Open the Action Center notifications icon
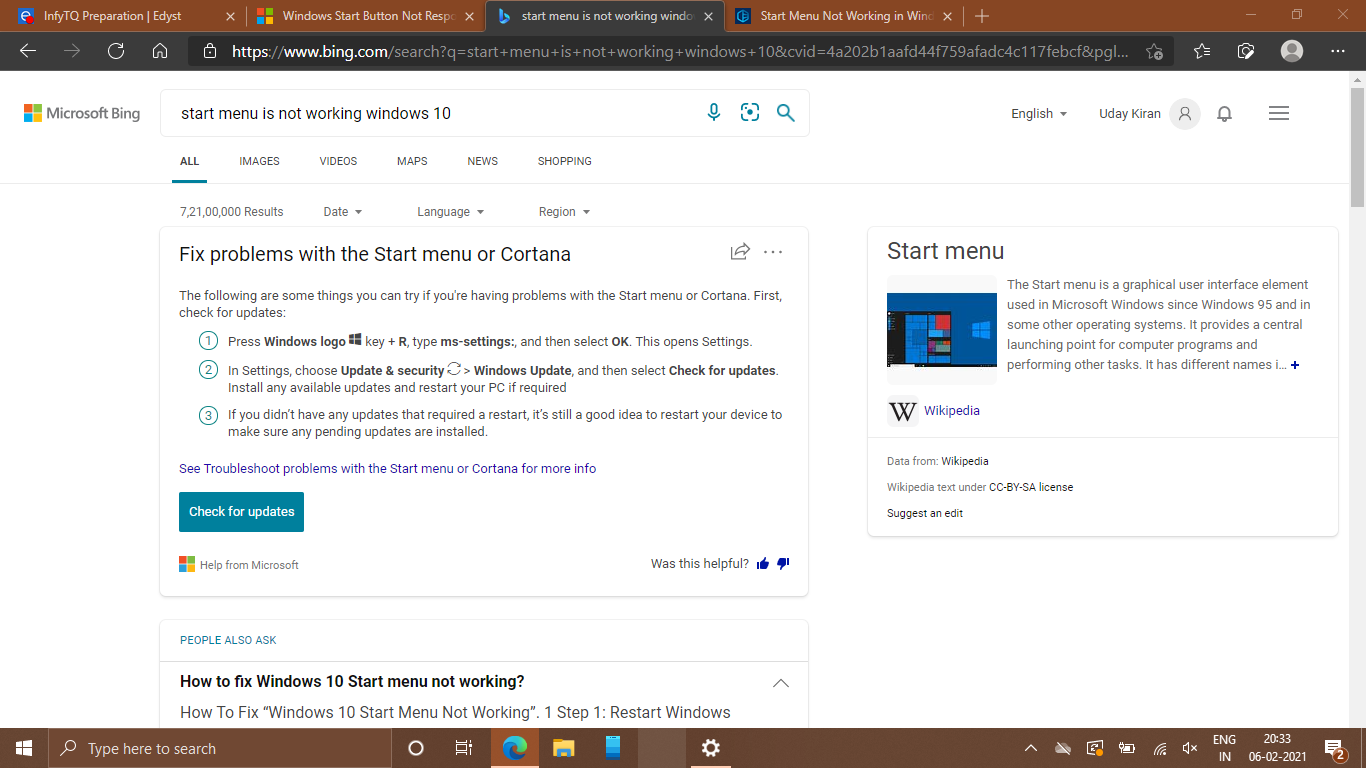 tap(1334, 748)
